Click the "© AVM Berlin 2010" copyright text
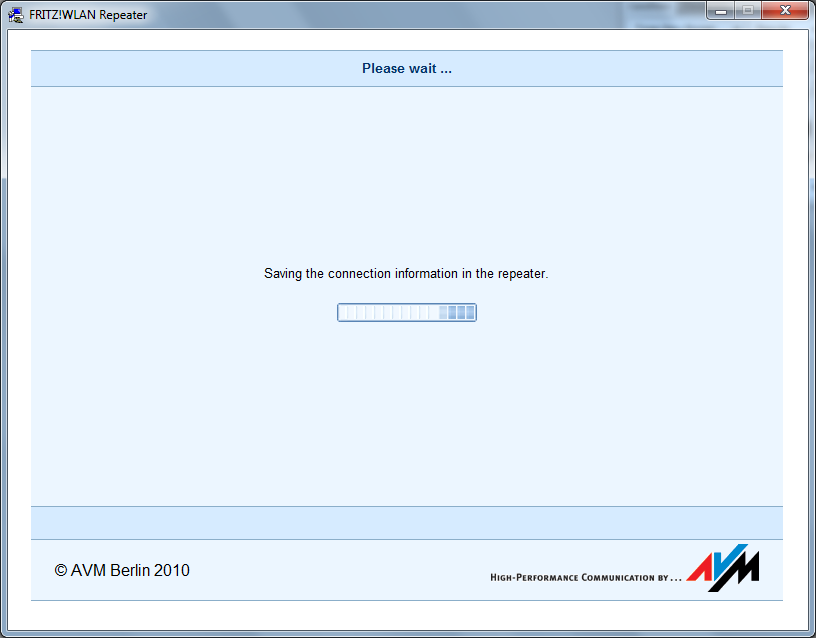The image size is (816, 638). click(122, 570)
